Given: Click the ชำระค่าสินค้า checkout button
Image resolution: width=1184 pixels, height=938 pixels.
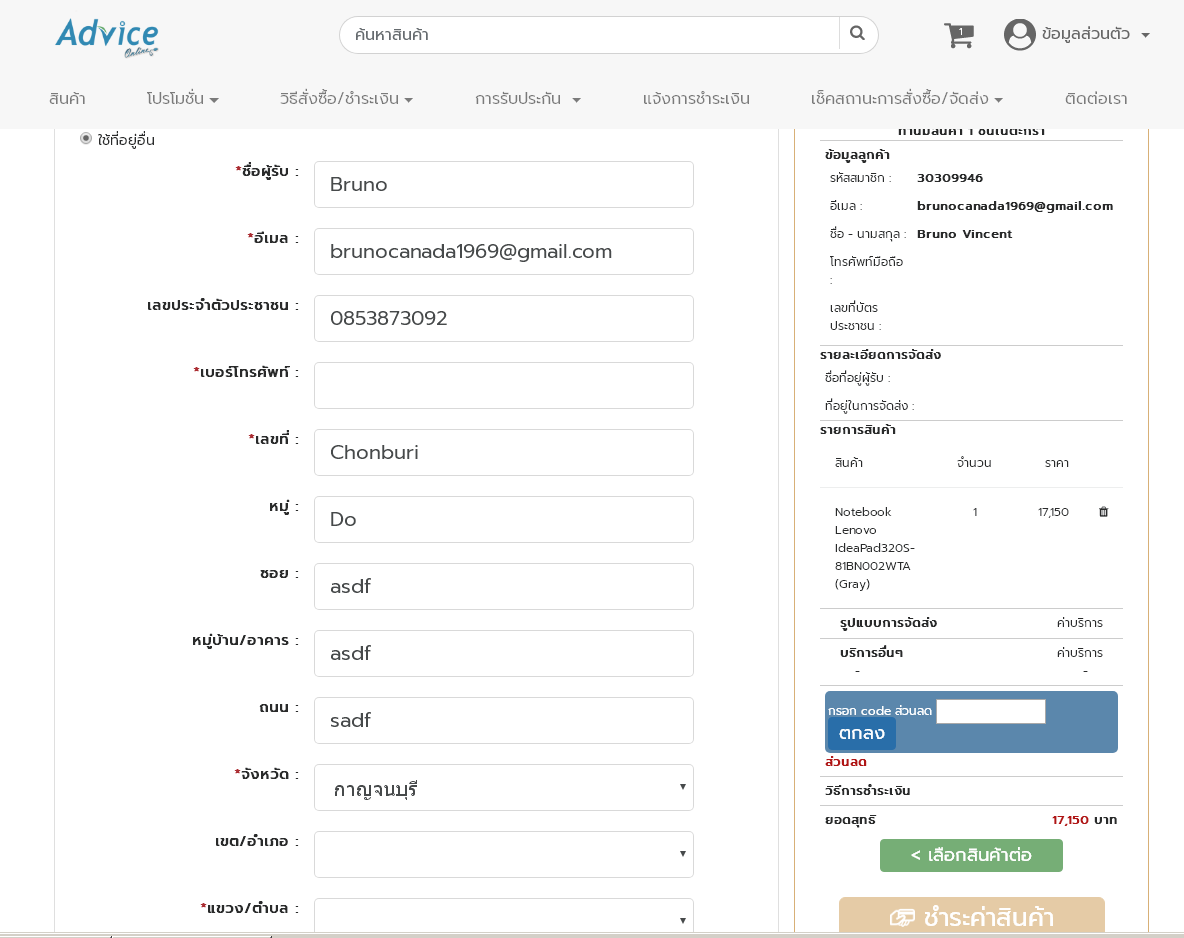Looking at the screenshot, I should tap(972, 916).
